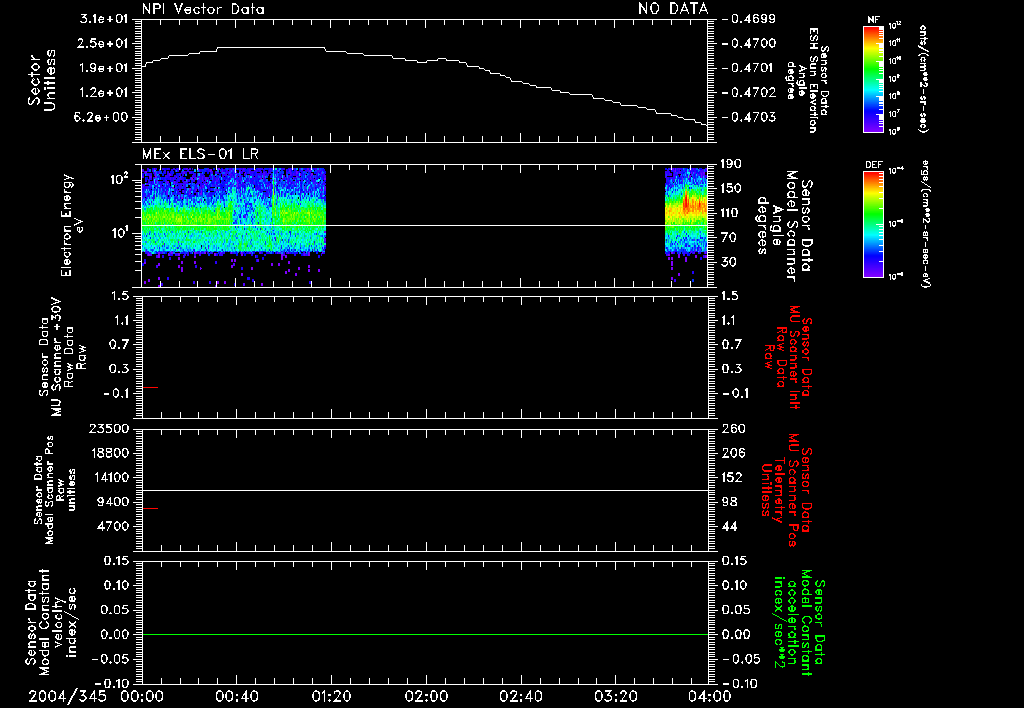Image resolution: width=1024 pixels, height=708 pixels.
Task: Click the "190" scanner angle tick
Action: click(731, 164)
